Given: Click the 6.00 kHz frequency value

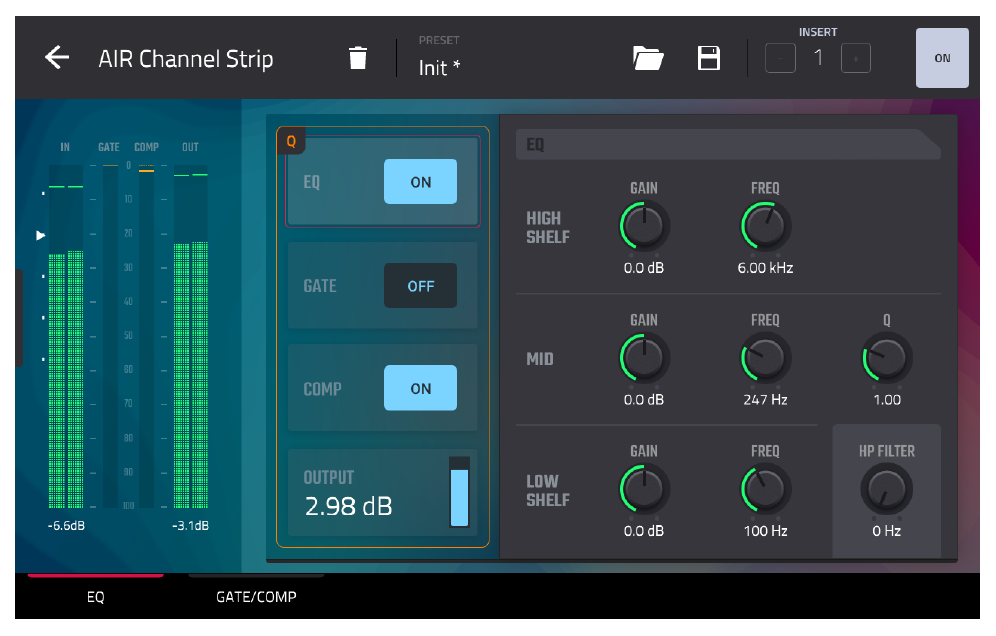Looking at the screenshot, I should (765, 267).
